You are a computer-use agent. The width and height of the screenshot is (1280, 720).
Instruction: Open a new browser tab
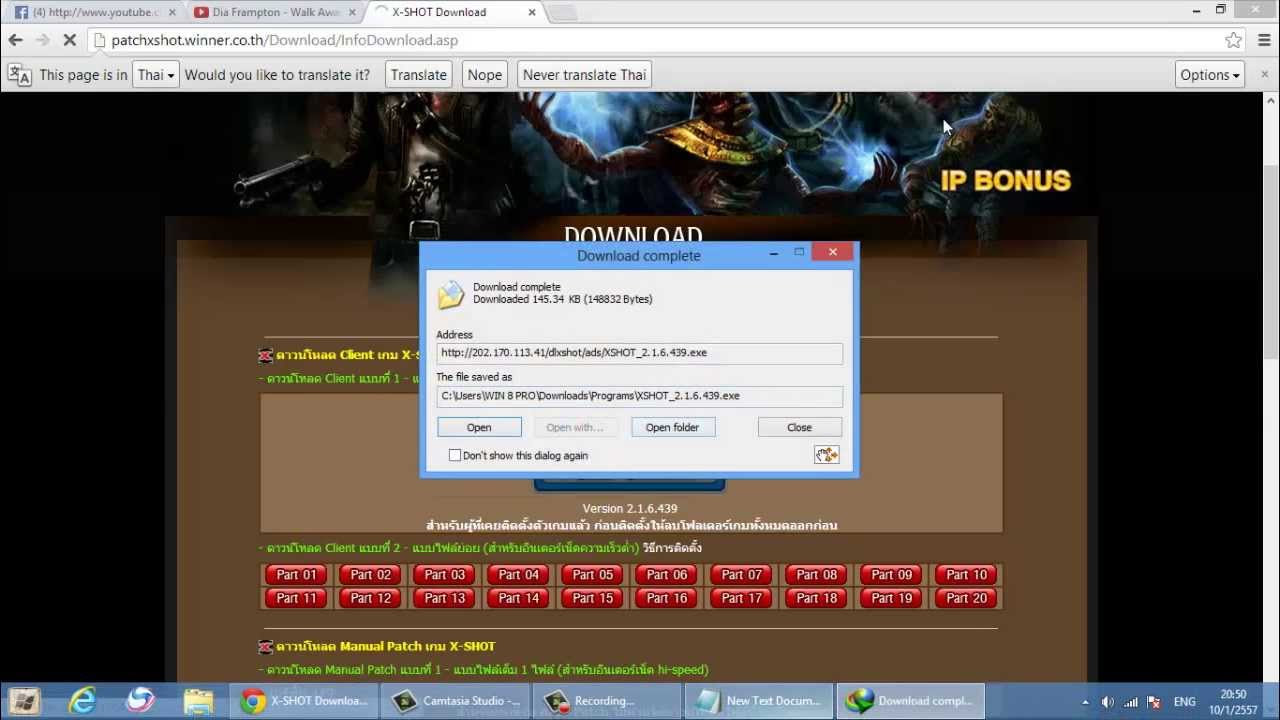click(562, 12)
